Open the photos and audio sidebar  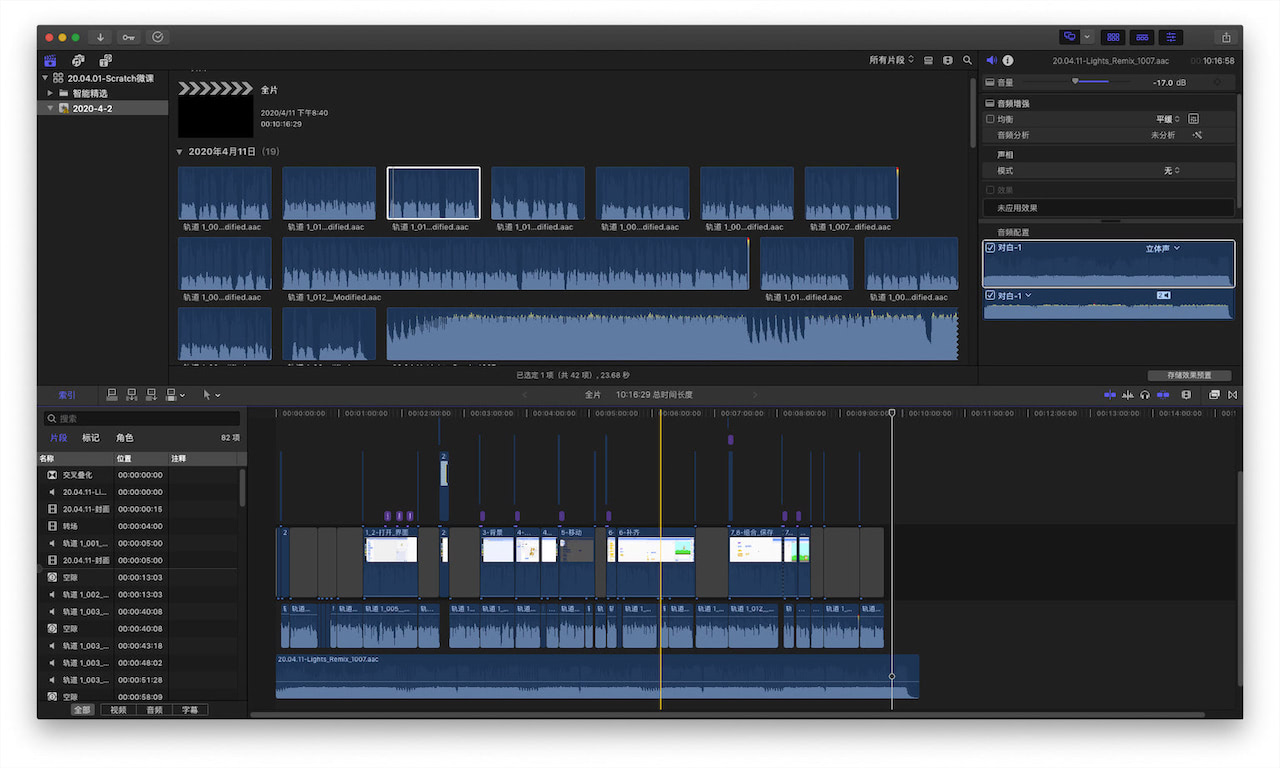78,61
